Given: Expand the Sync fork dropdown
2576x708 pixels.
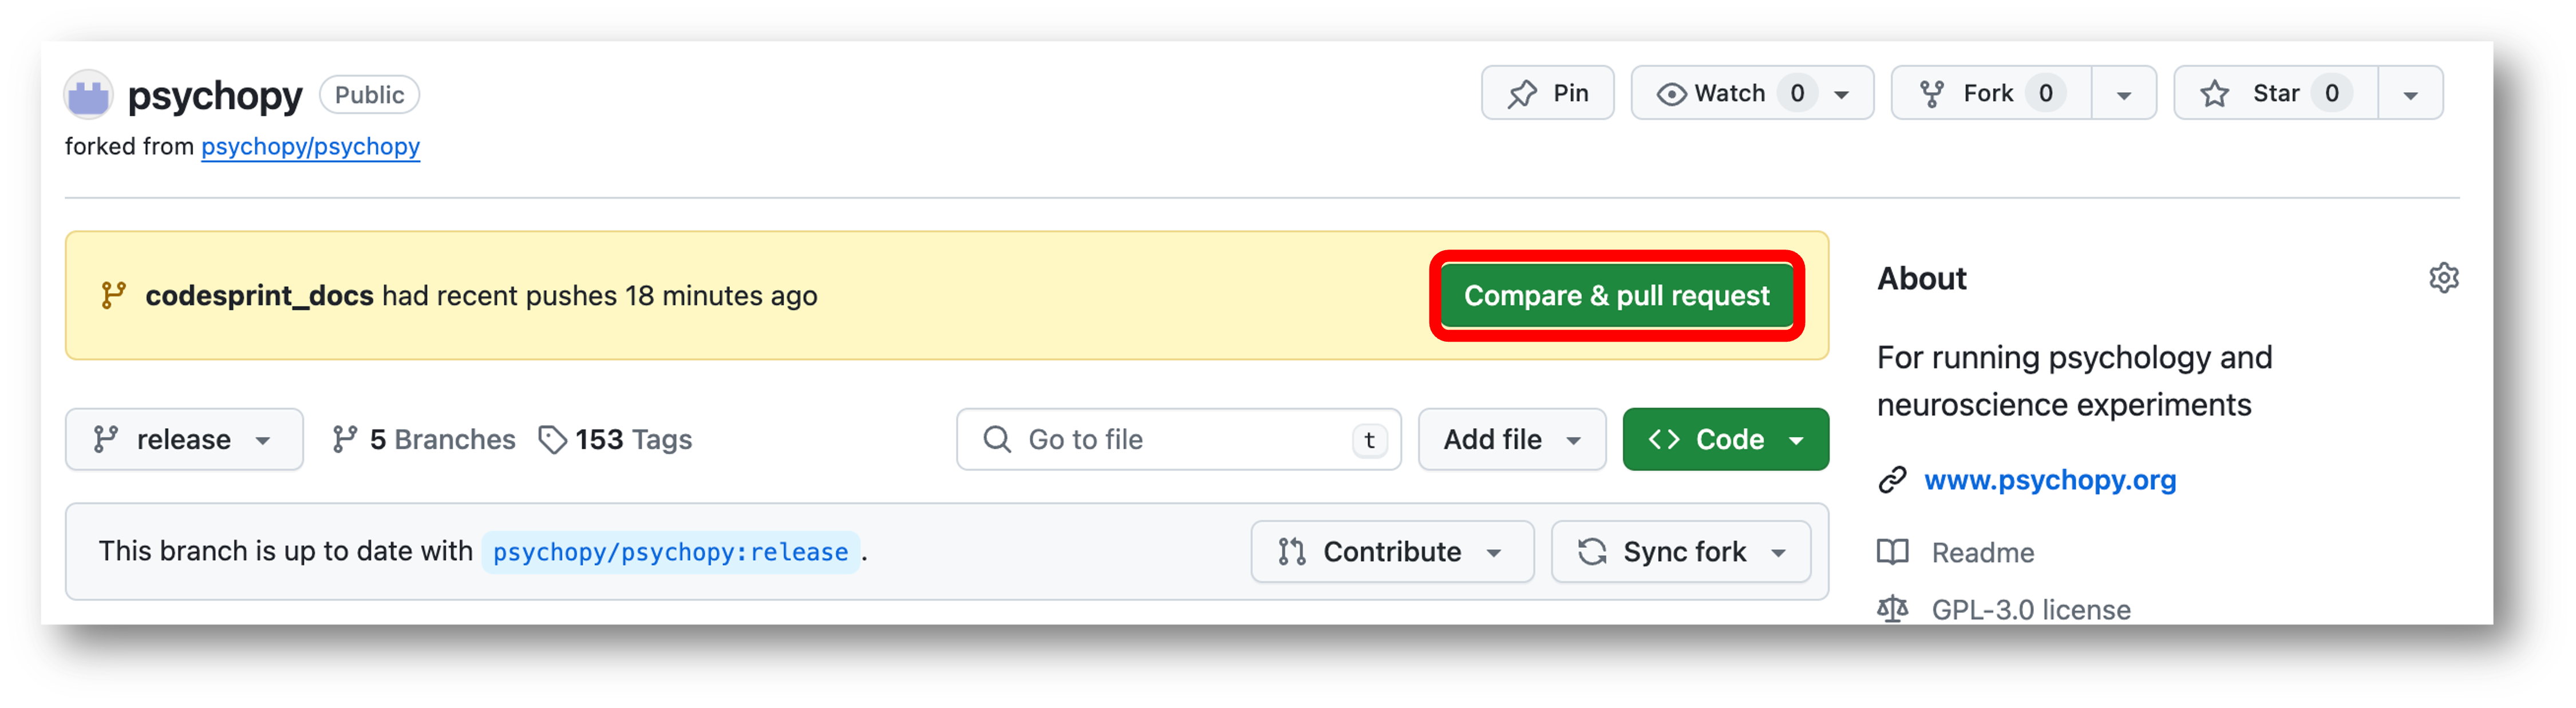Looking at the screenshot, I should [1681, 552].
